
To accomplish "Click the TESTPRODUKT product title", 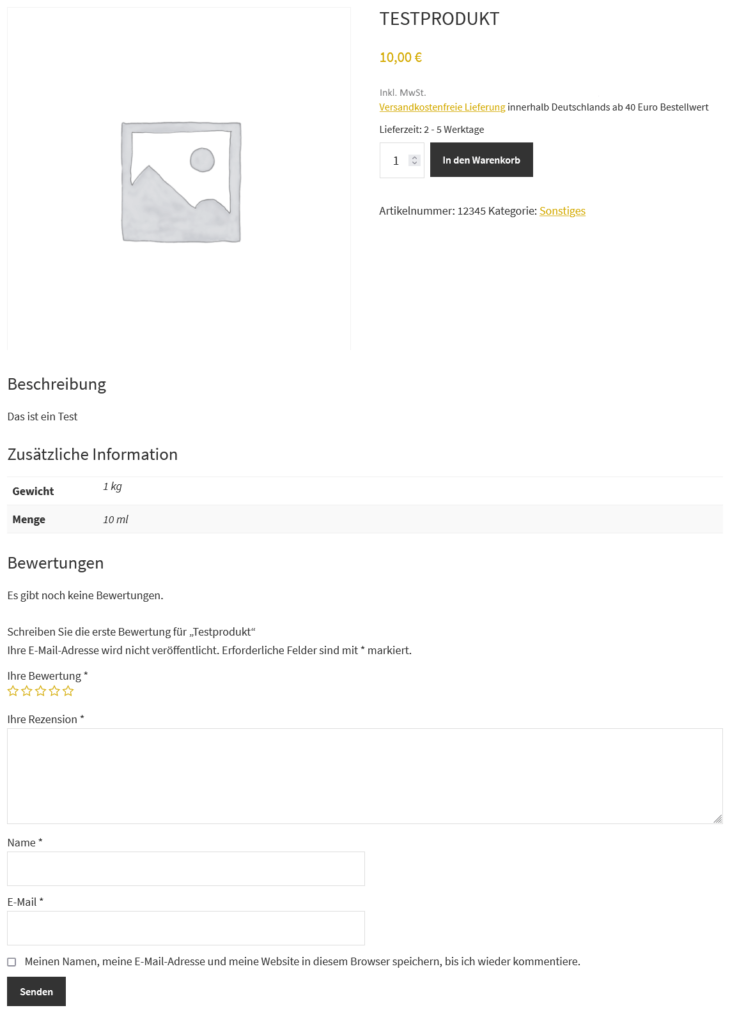I will pos(439,18).
